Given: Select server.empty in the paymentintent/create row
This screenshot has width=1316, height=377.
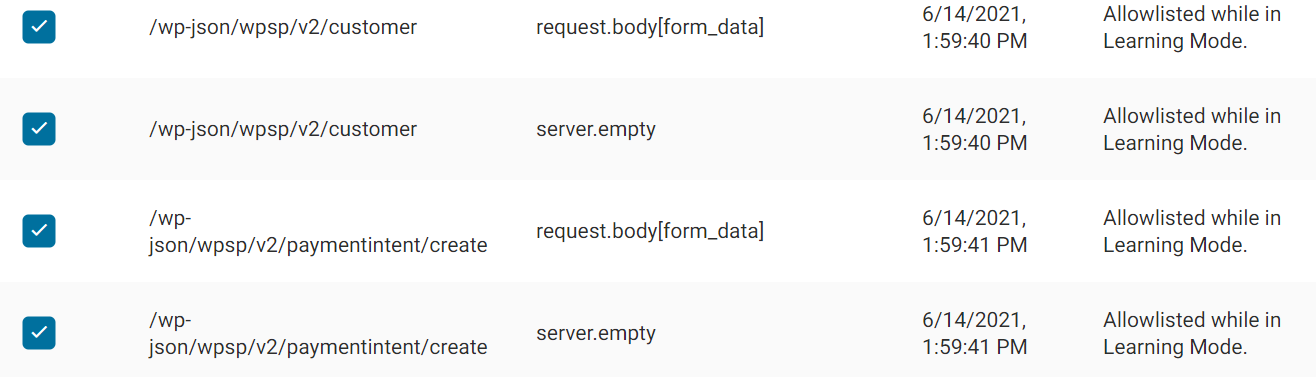Looking at the screenshot, I should point(596,333).
